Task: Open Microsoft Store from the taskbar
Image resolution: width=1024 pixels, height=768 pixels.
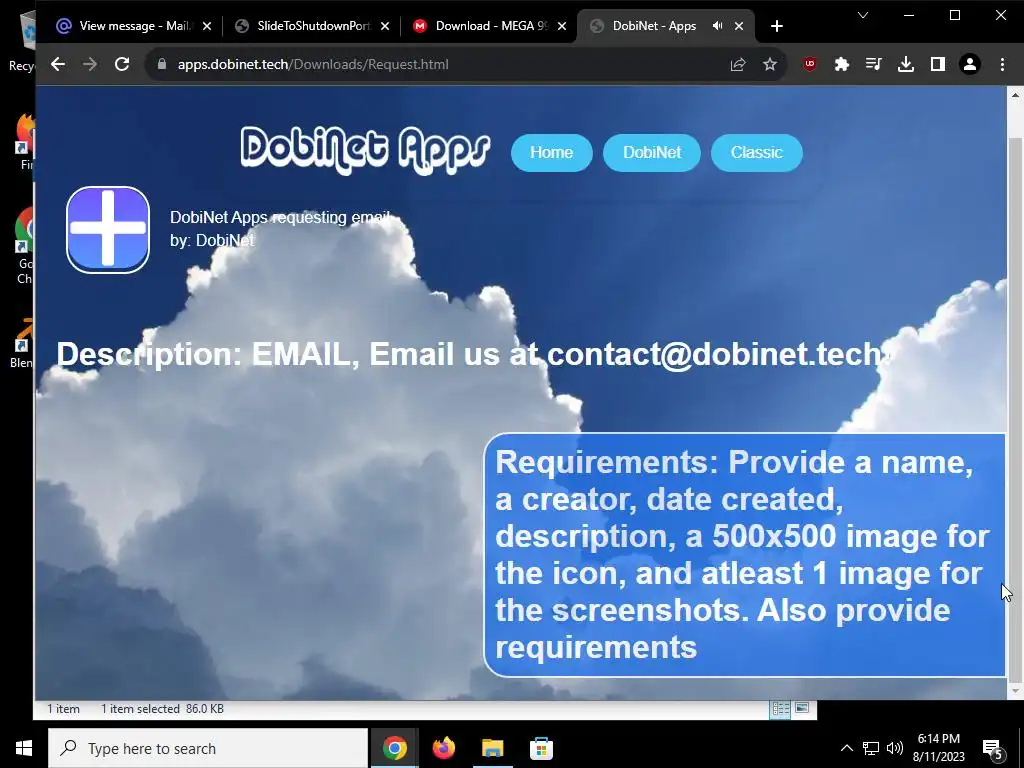Action: (541, 748)
